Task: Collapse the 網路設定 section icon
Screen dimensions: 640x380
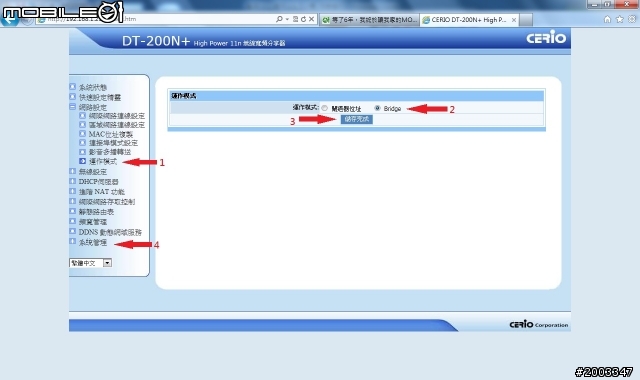Action: click(73, 107)
